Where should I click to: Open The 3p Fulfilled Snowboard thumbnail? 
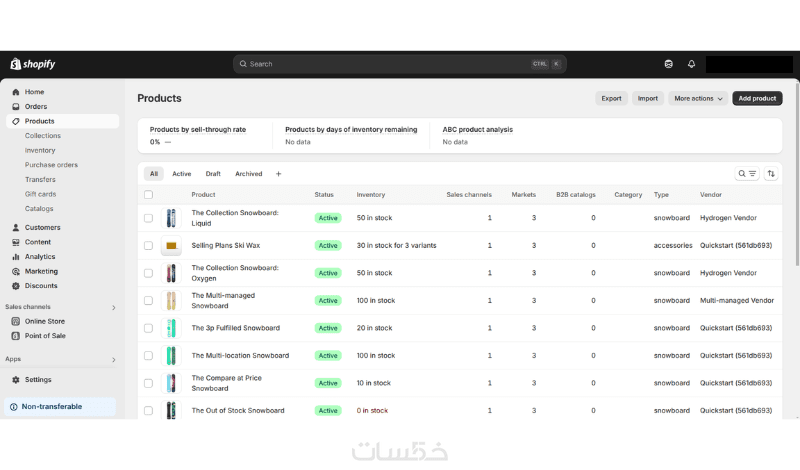point(171,328)
